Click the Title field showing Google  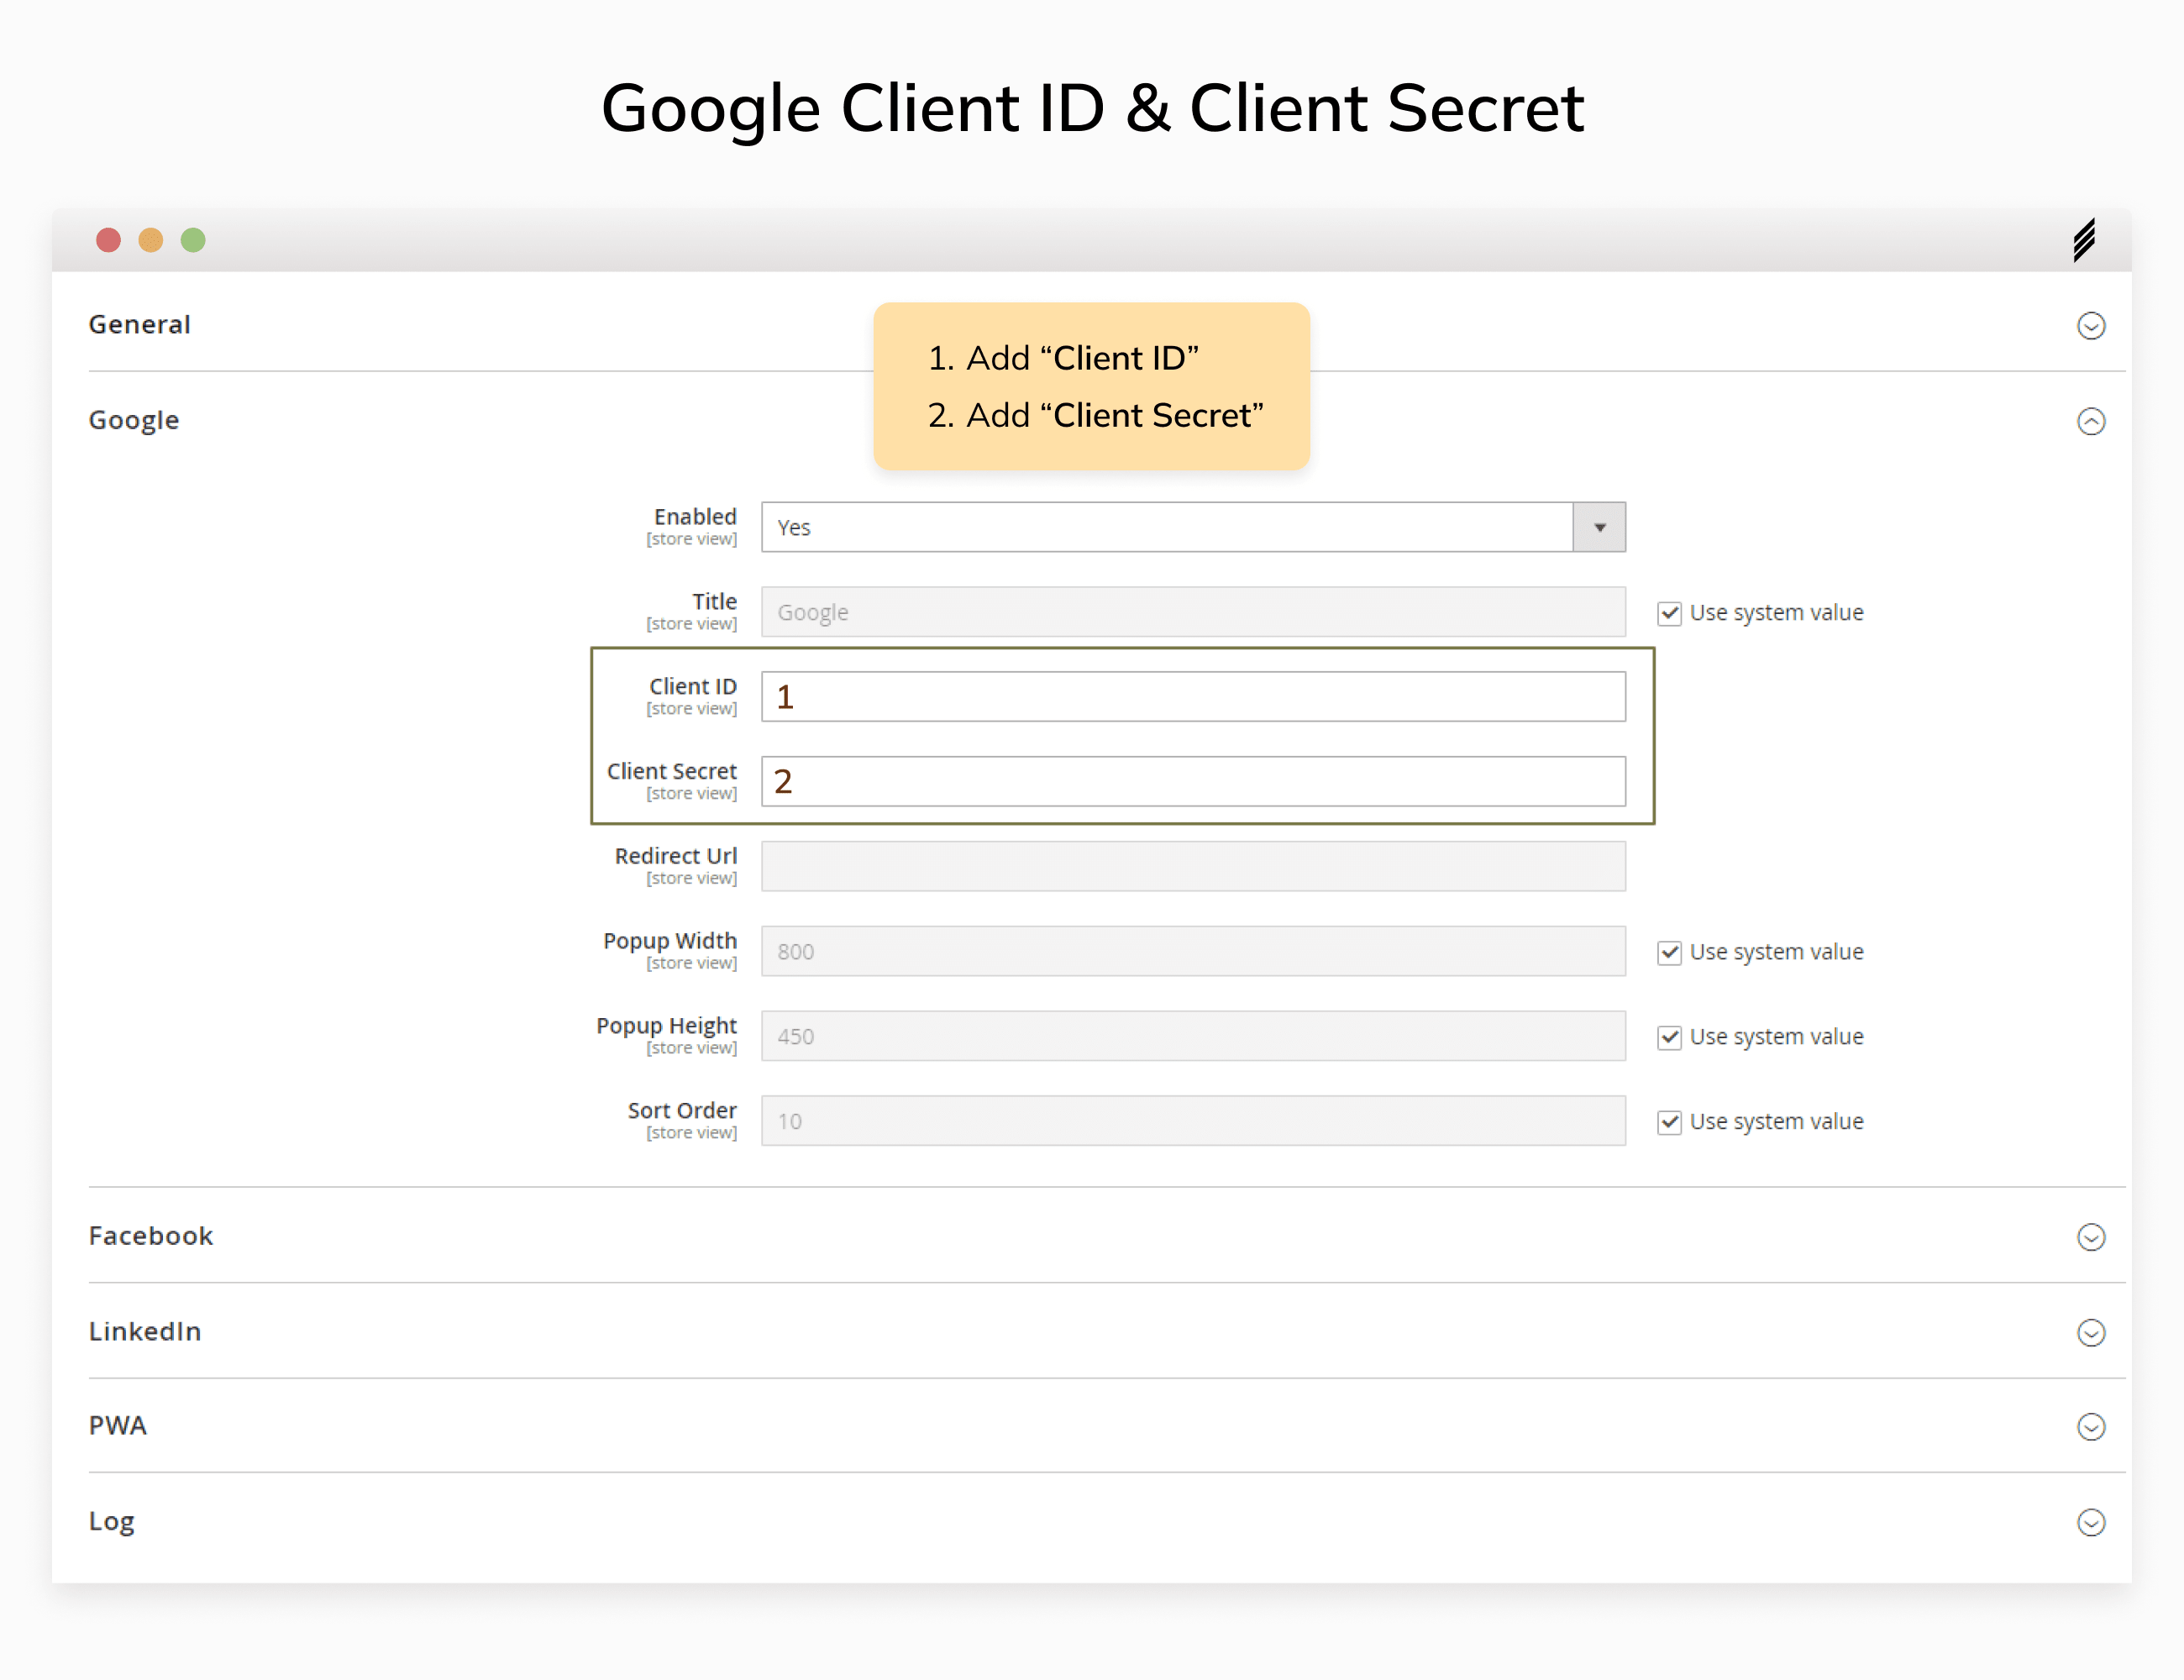(x=1193, y=612)
